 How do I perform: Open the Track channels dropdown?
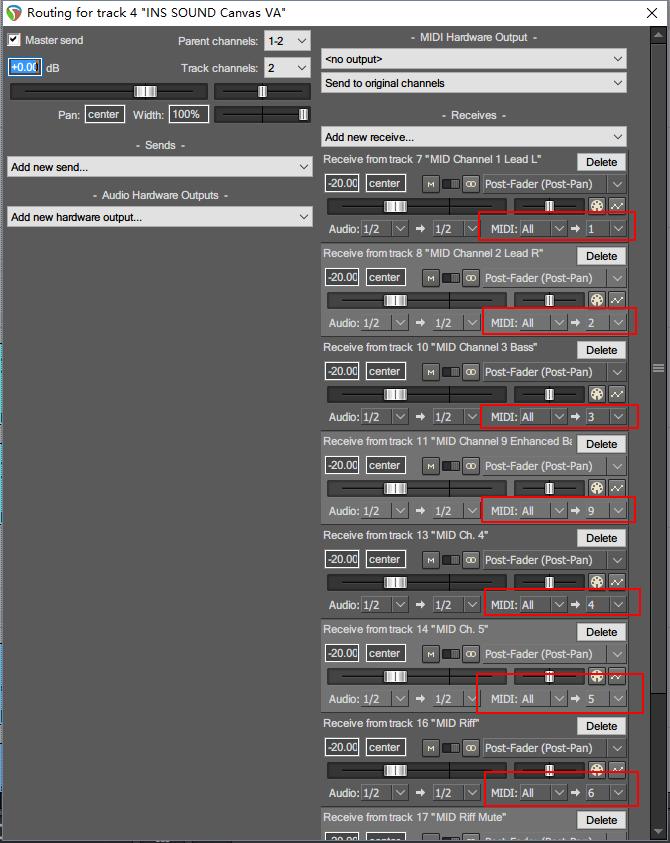coord(287,68)
